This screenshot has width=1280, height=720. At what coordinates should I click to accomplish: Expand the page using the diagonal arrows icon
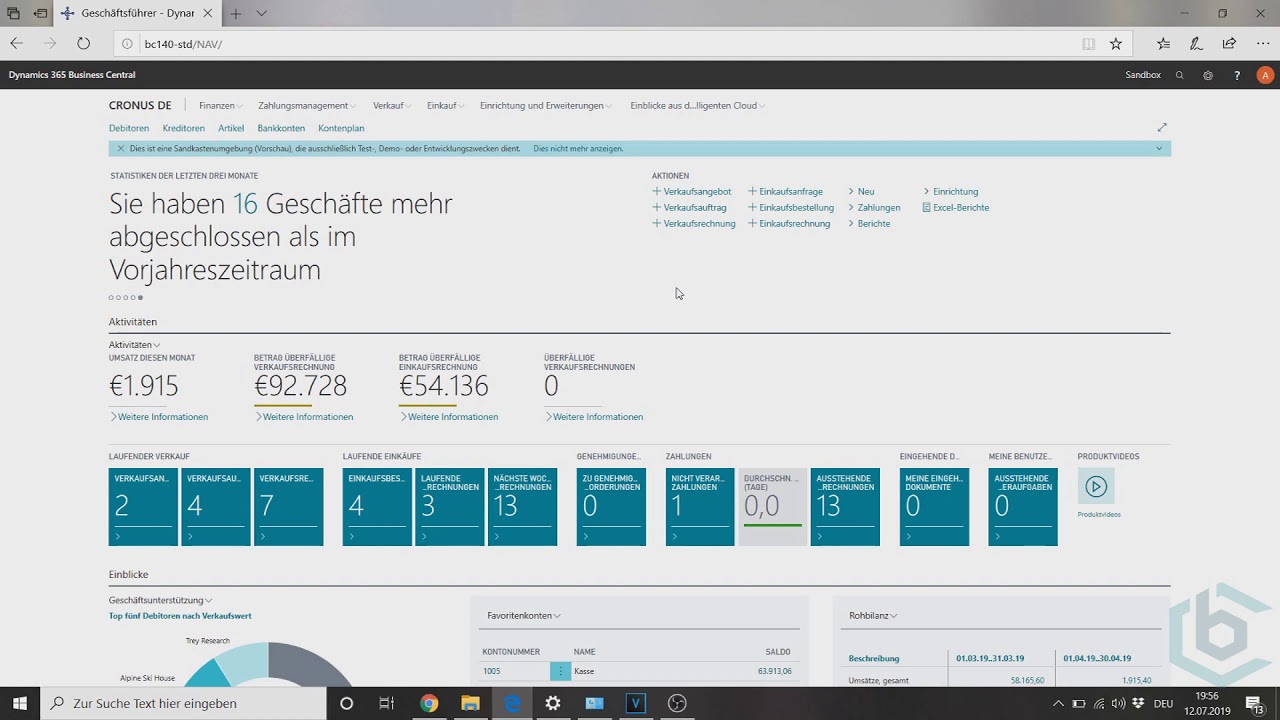coord(1162,128)
